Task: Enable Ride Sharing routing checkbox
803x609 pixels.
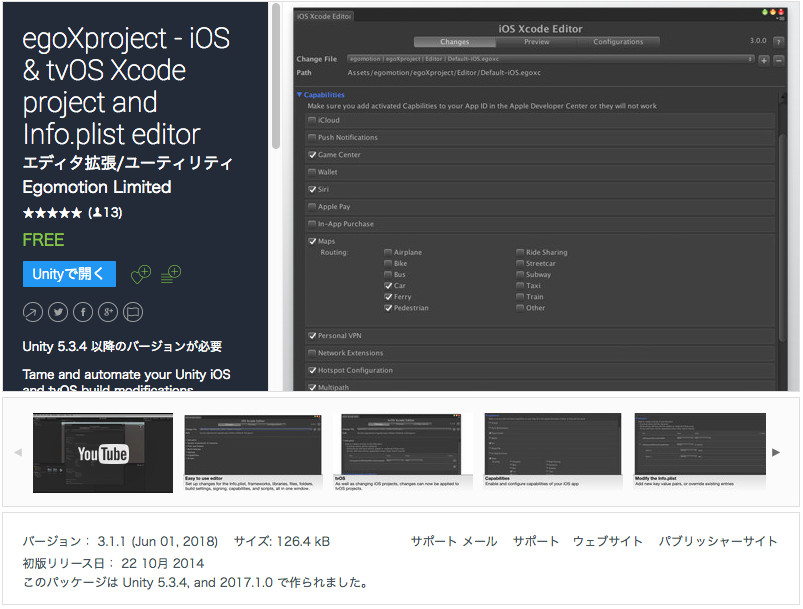Action: point(520,252)
